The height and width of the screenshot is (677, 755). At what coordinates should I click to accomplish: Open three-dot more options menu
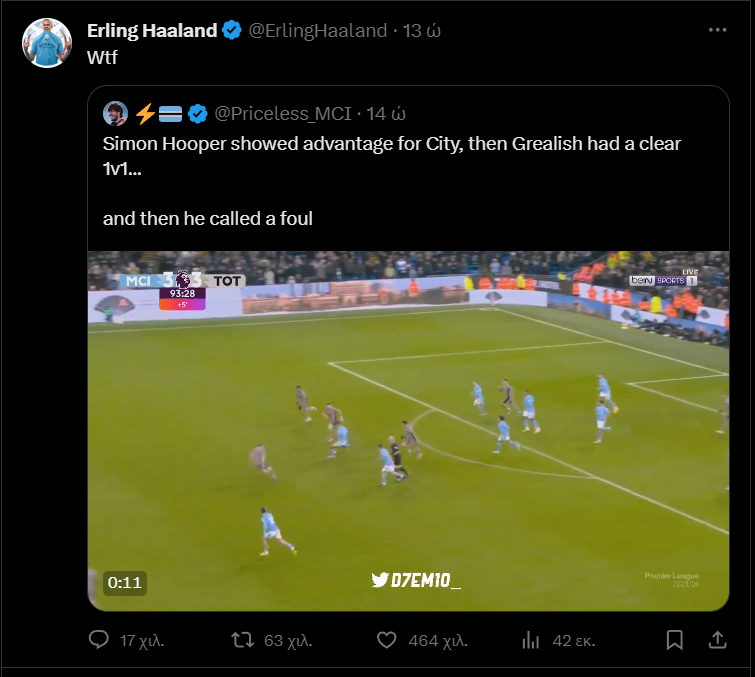[x=717, y=30]
